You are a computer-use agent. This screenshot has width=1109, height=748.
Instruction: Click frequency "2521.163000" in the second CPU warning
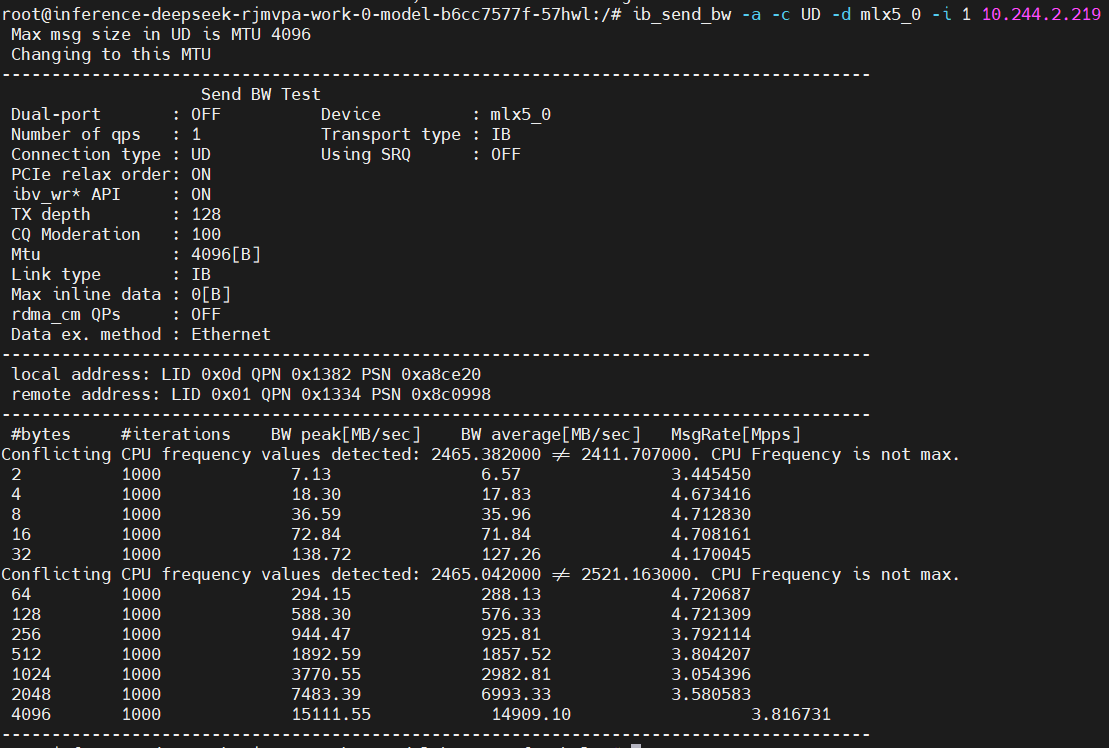click(636, 574)
